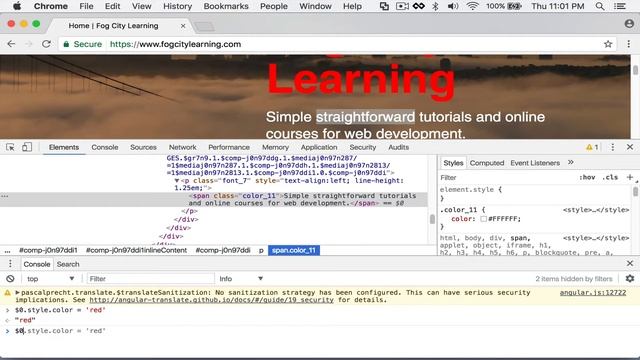
Task: Select the Event Listeners tab
Action: [x=535, y=163]
